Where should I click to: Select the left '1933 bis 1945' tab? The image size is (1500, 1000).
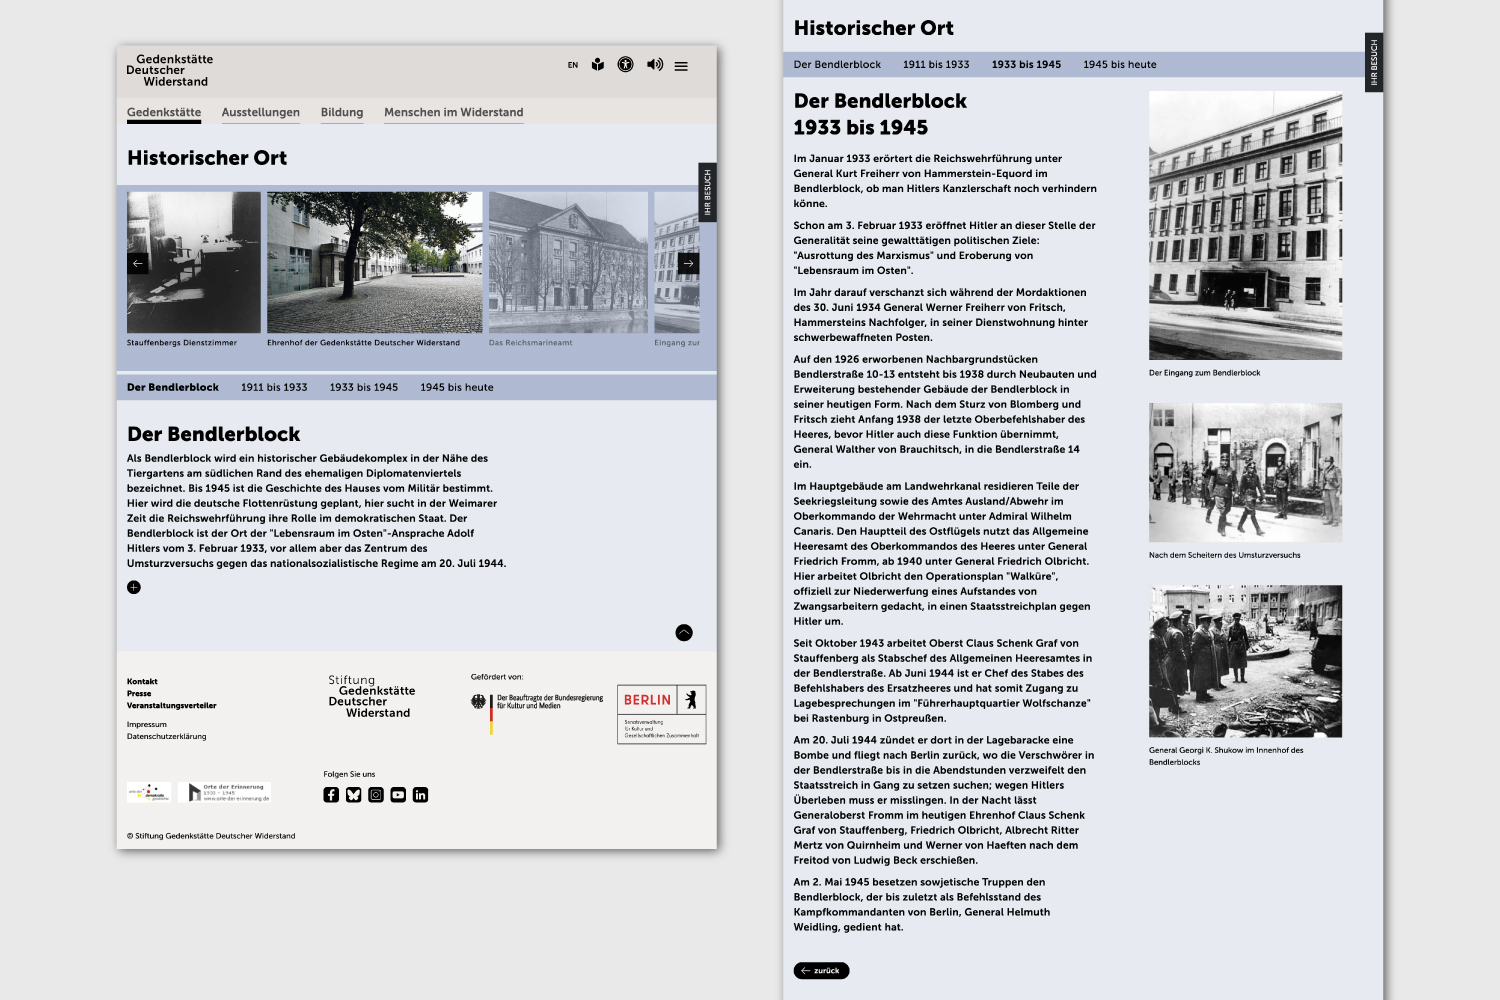tap(363, 387)
